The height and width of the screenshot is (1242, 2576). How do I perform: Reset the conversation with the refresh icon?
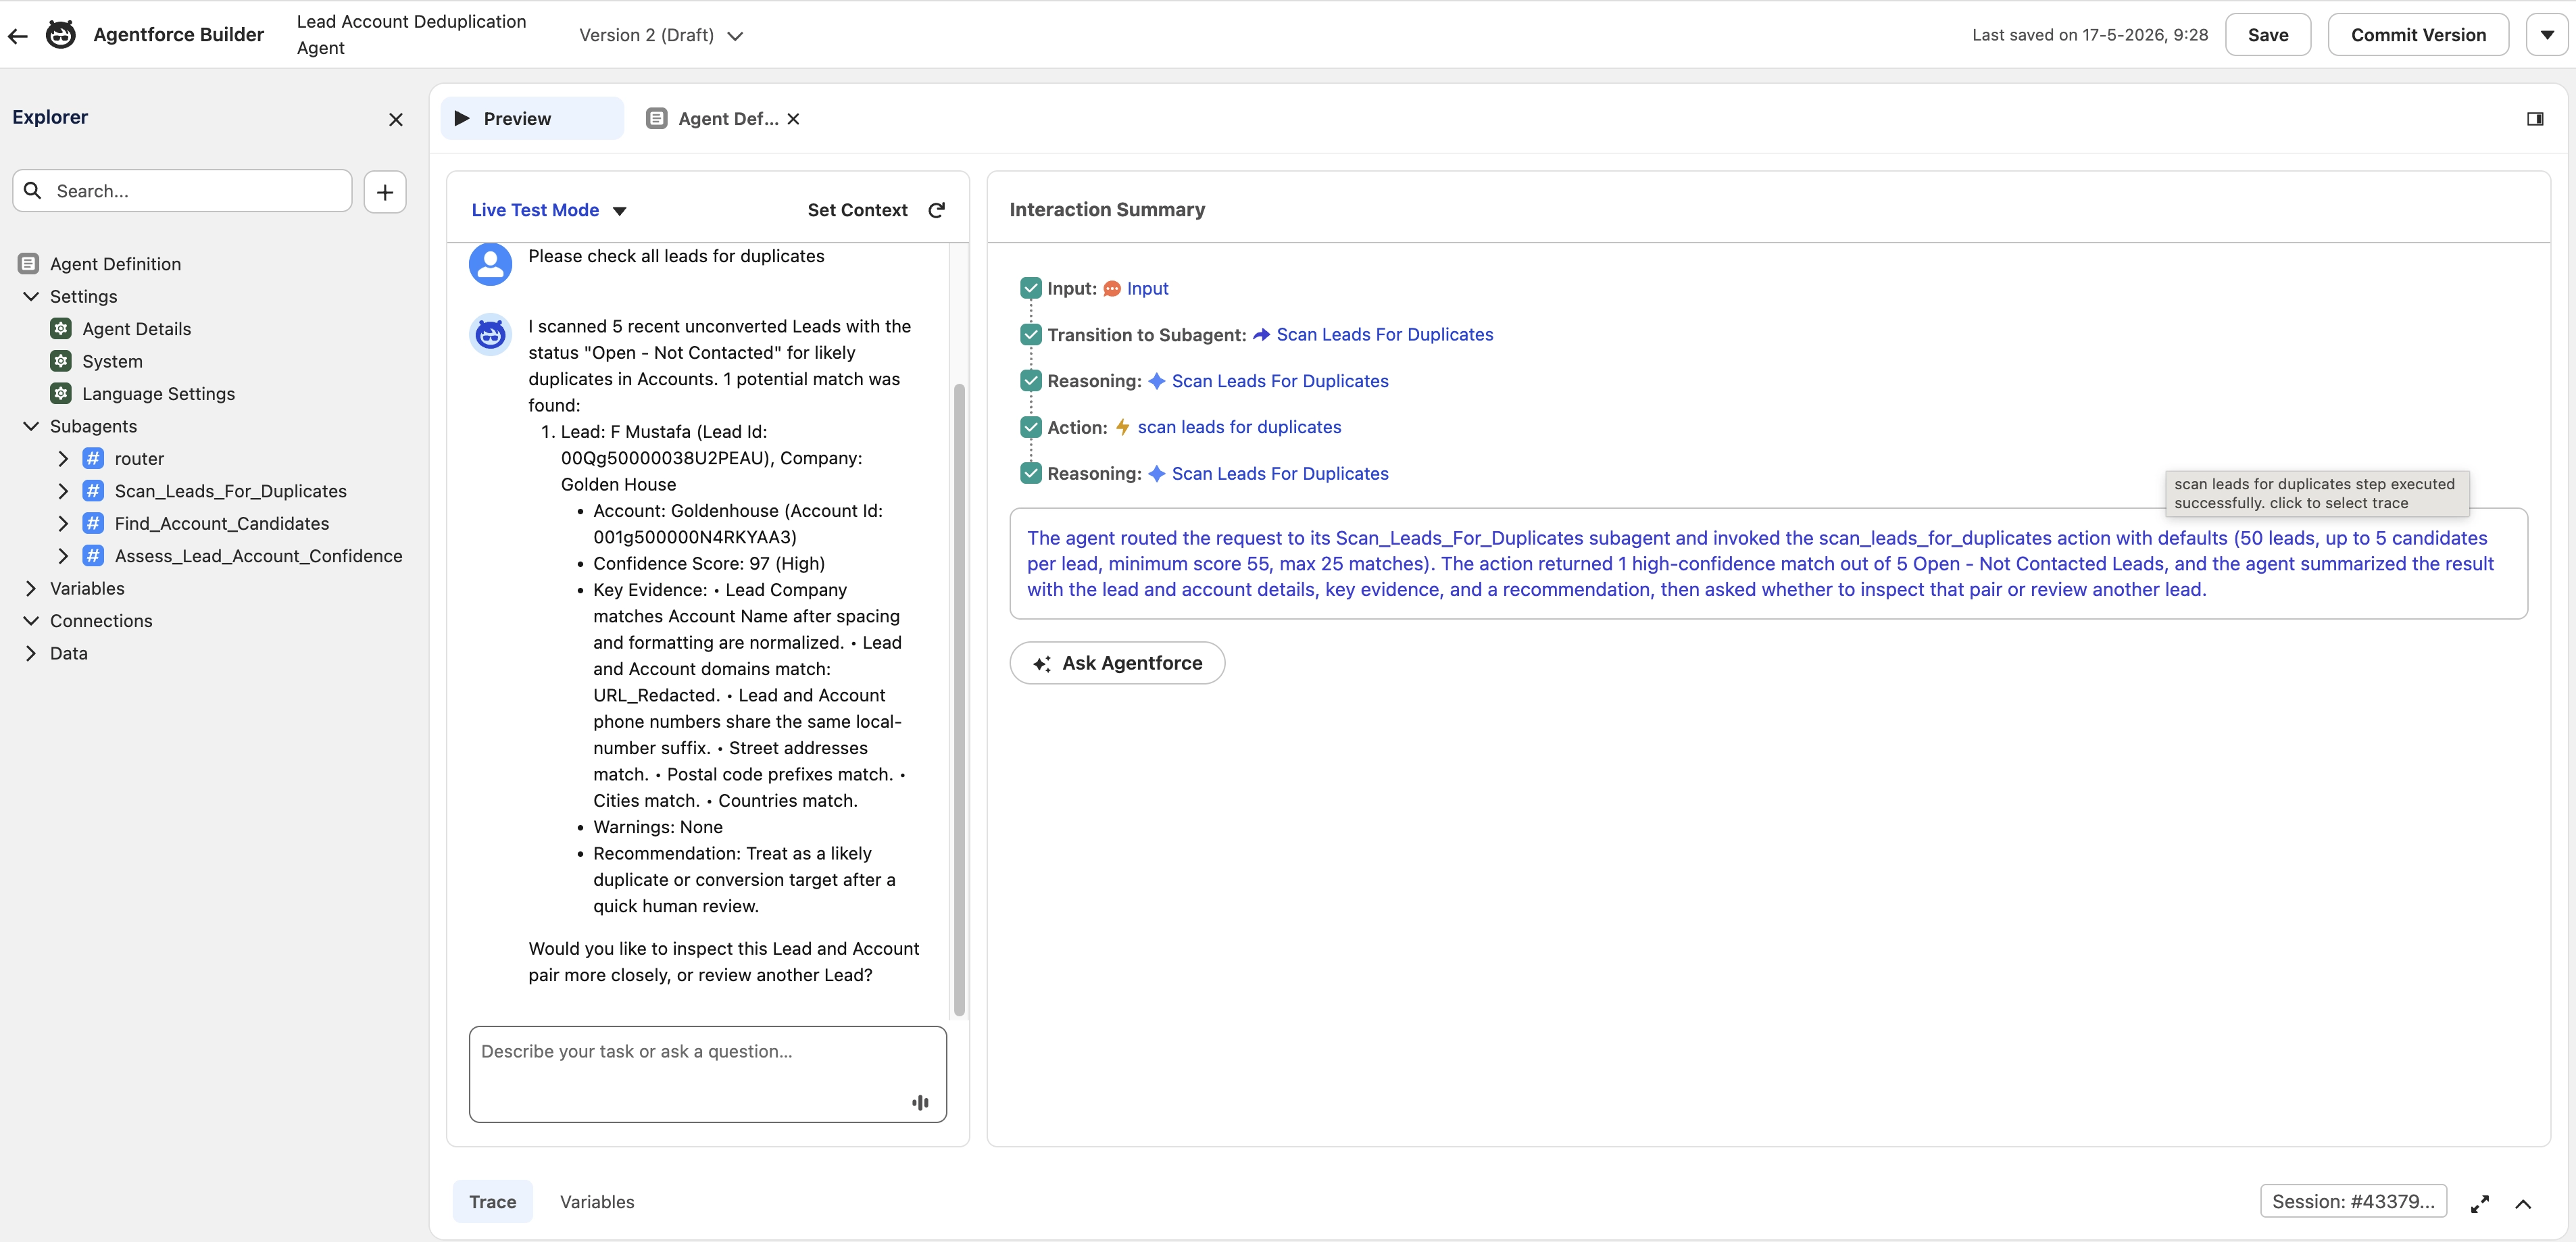coord(937,210)
